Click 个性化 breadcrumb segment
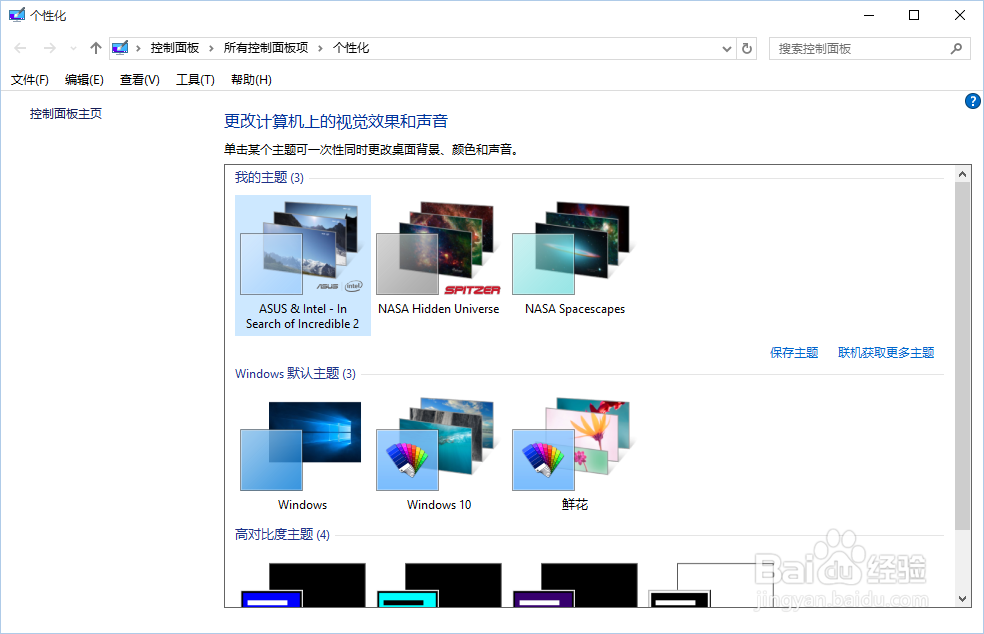Image resolution: width=984 pixels, height=634 pixels. tap(351, 48)
